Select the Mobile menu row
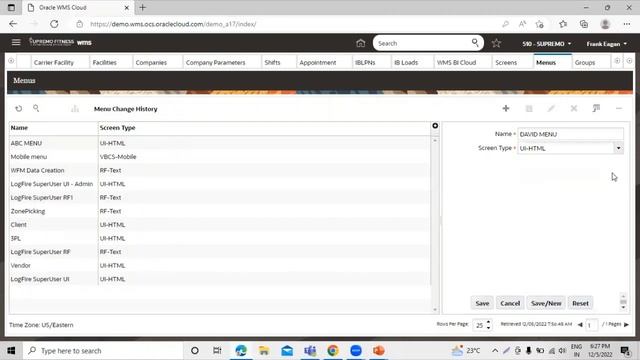Viewport: 640px width, 360px height. [x=220, y=157]
